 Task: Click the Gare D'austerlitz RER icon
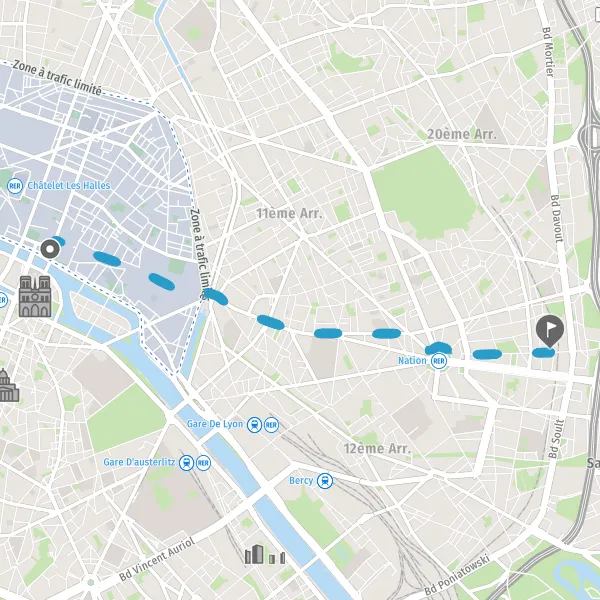[x=203, y=463]
